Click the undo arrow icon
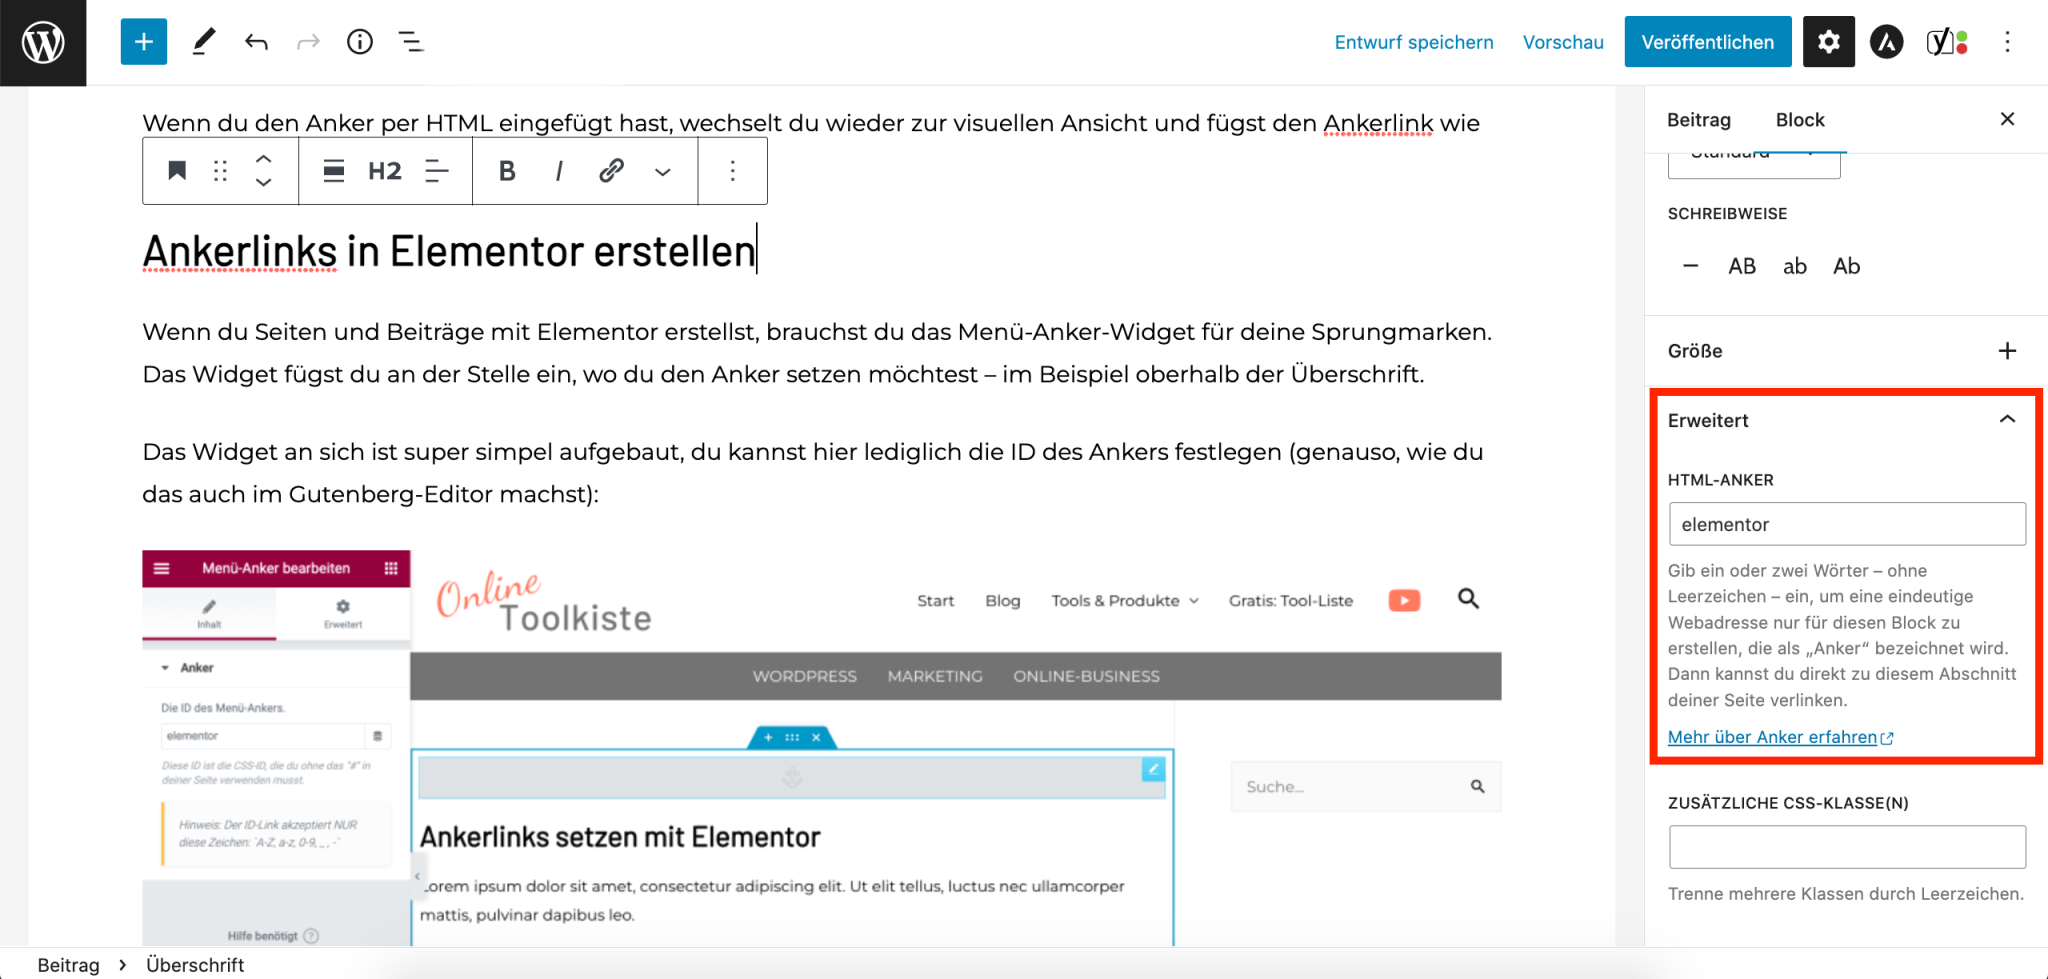The image size is (2048, 979). point(256,42)
